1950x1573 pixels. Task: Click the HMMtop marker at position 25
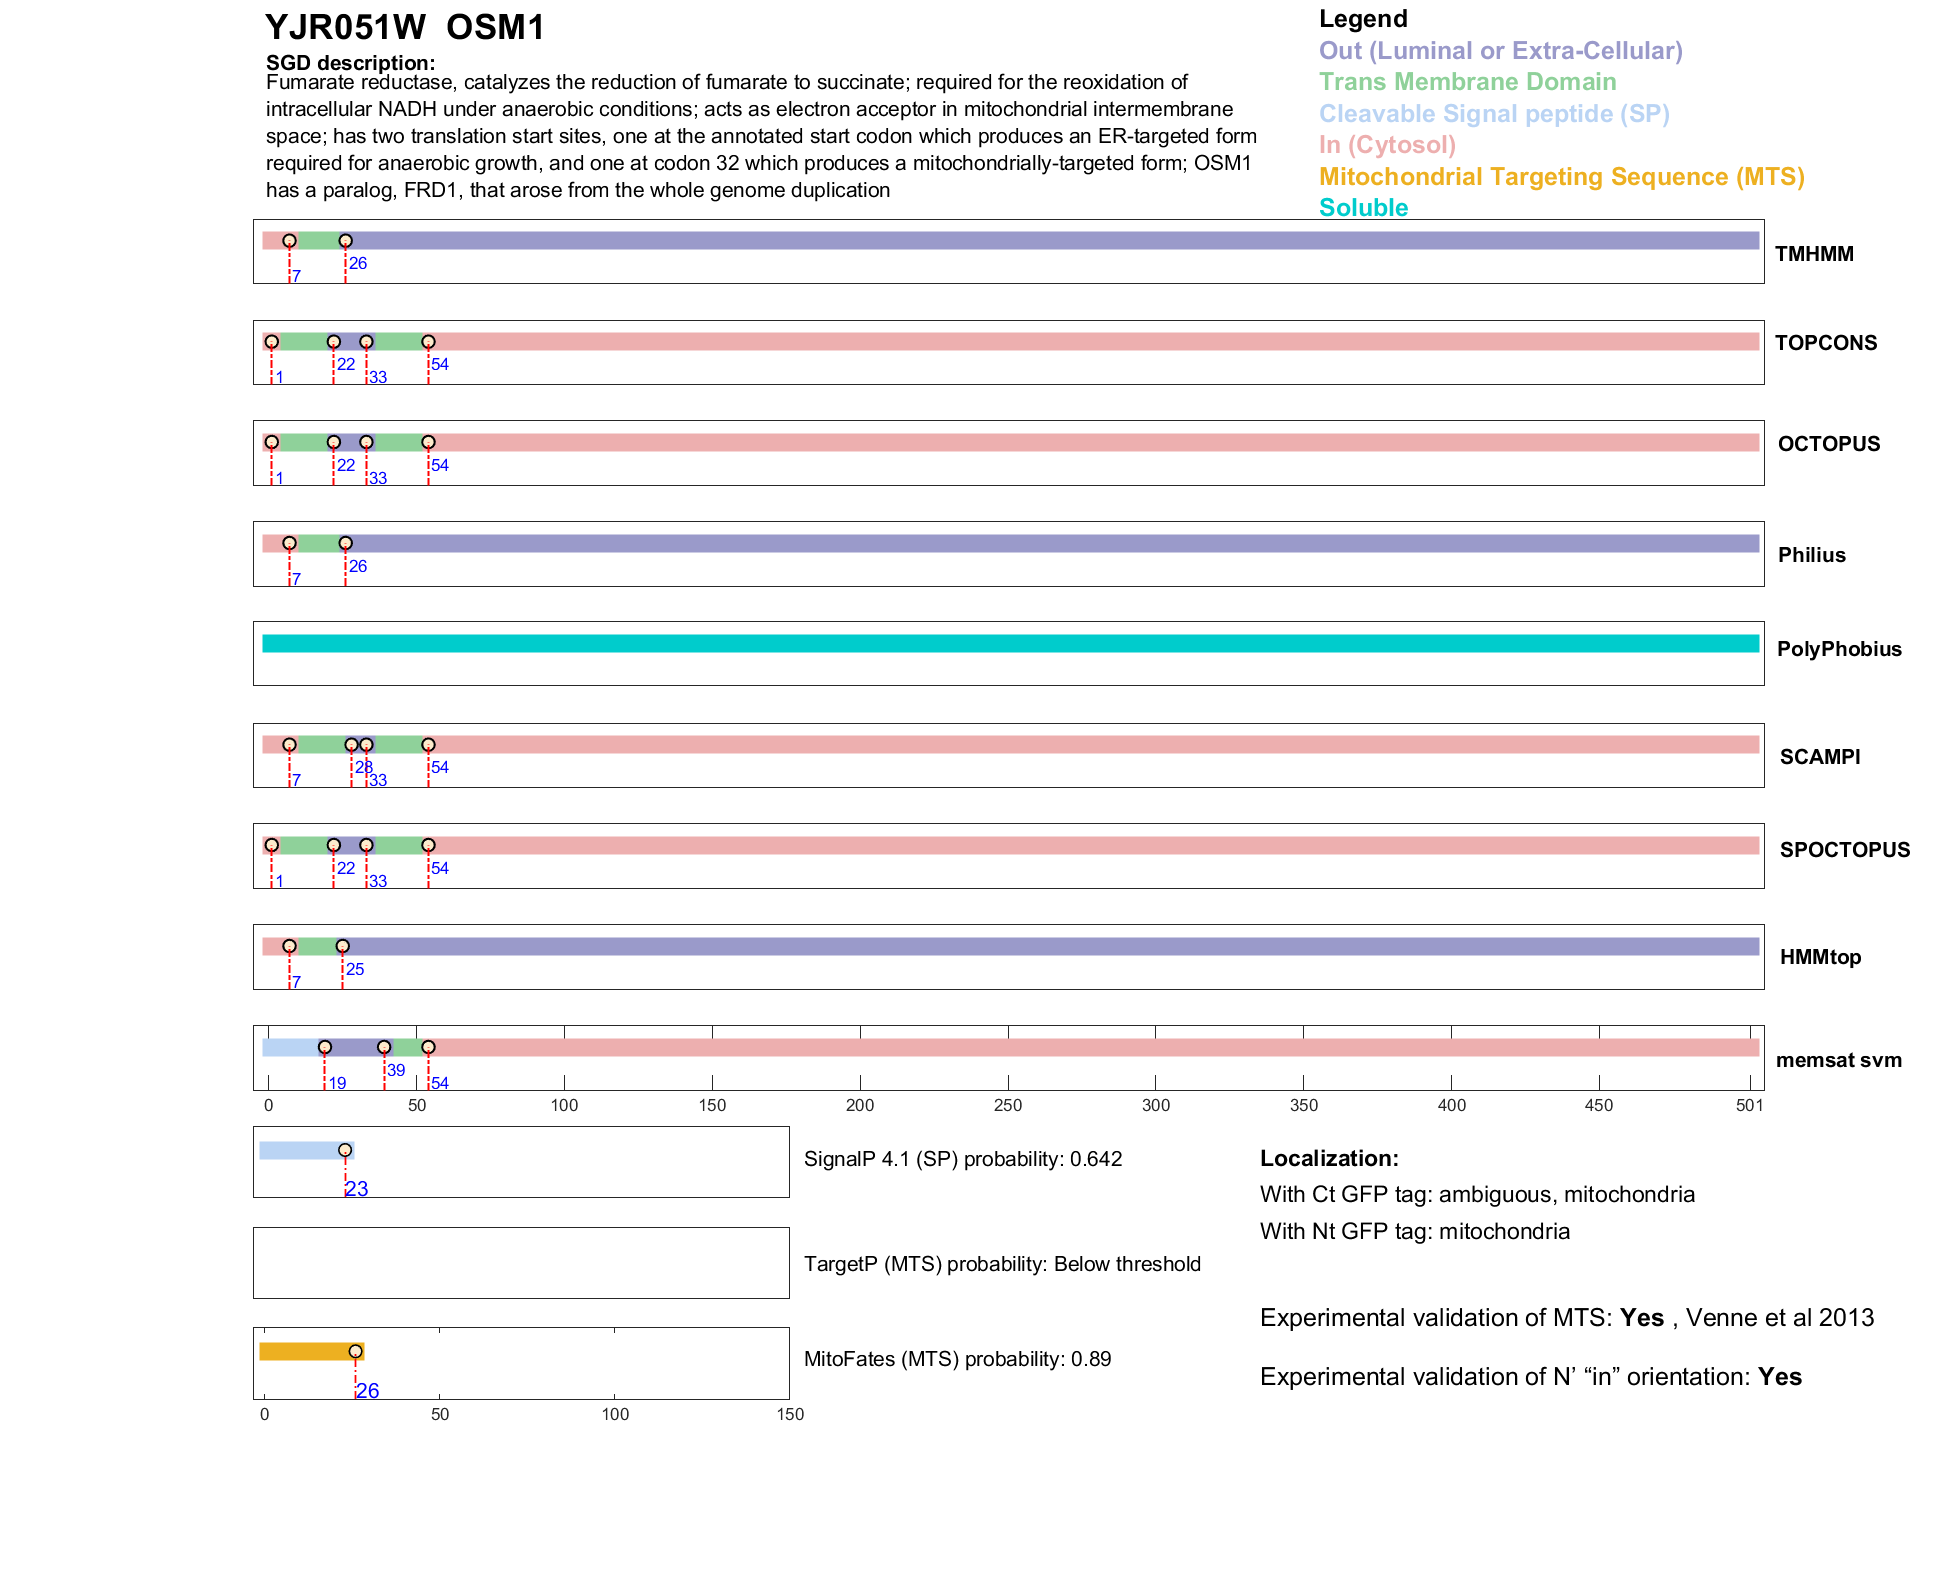342,946
